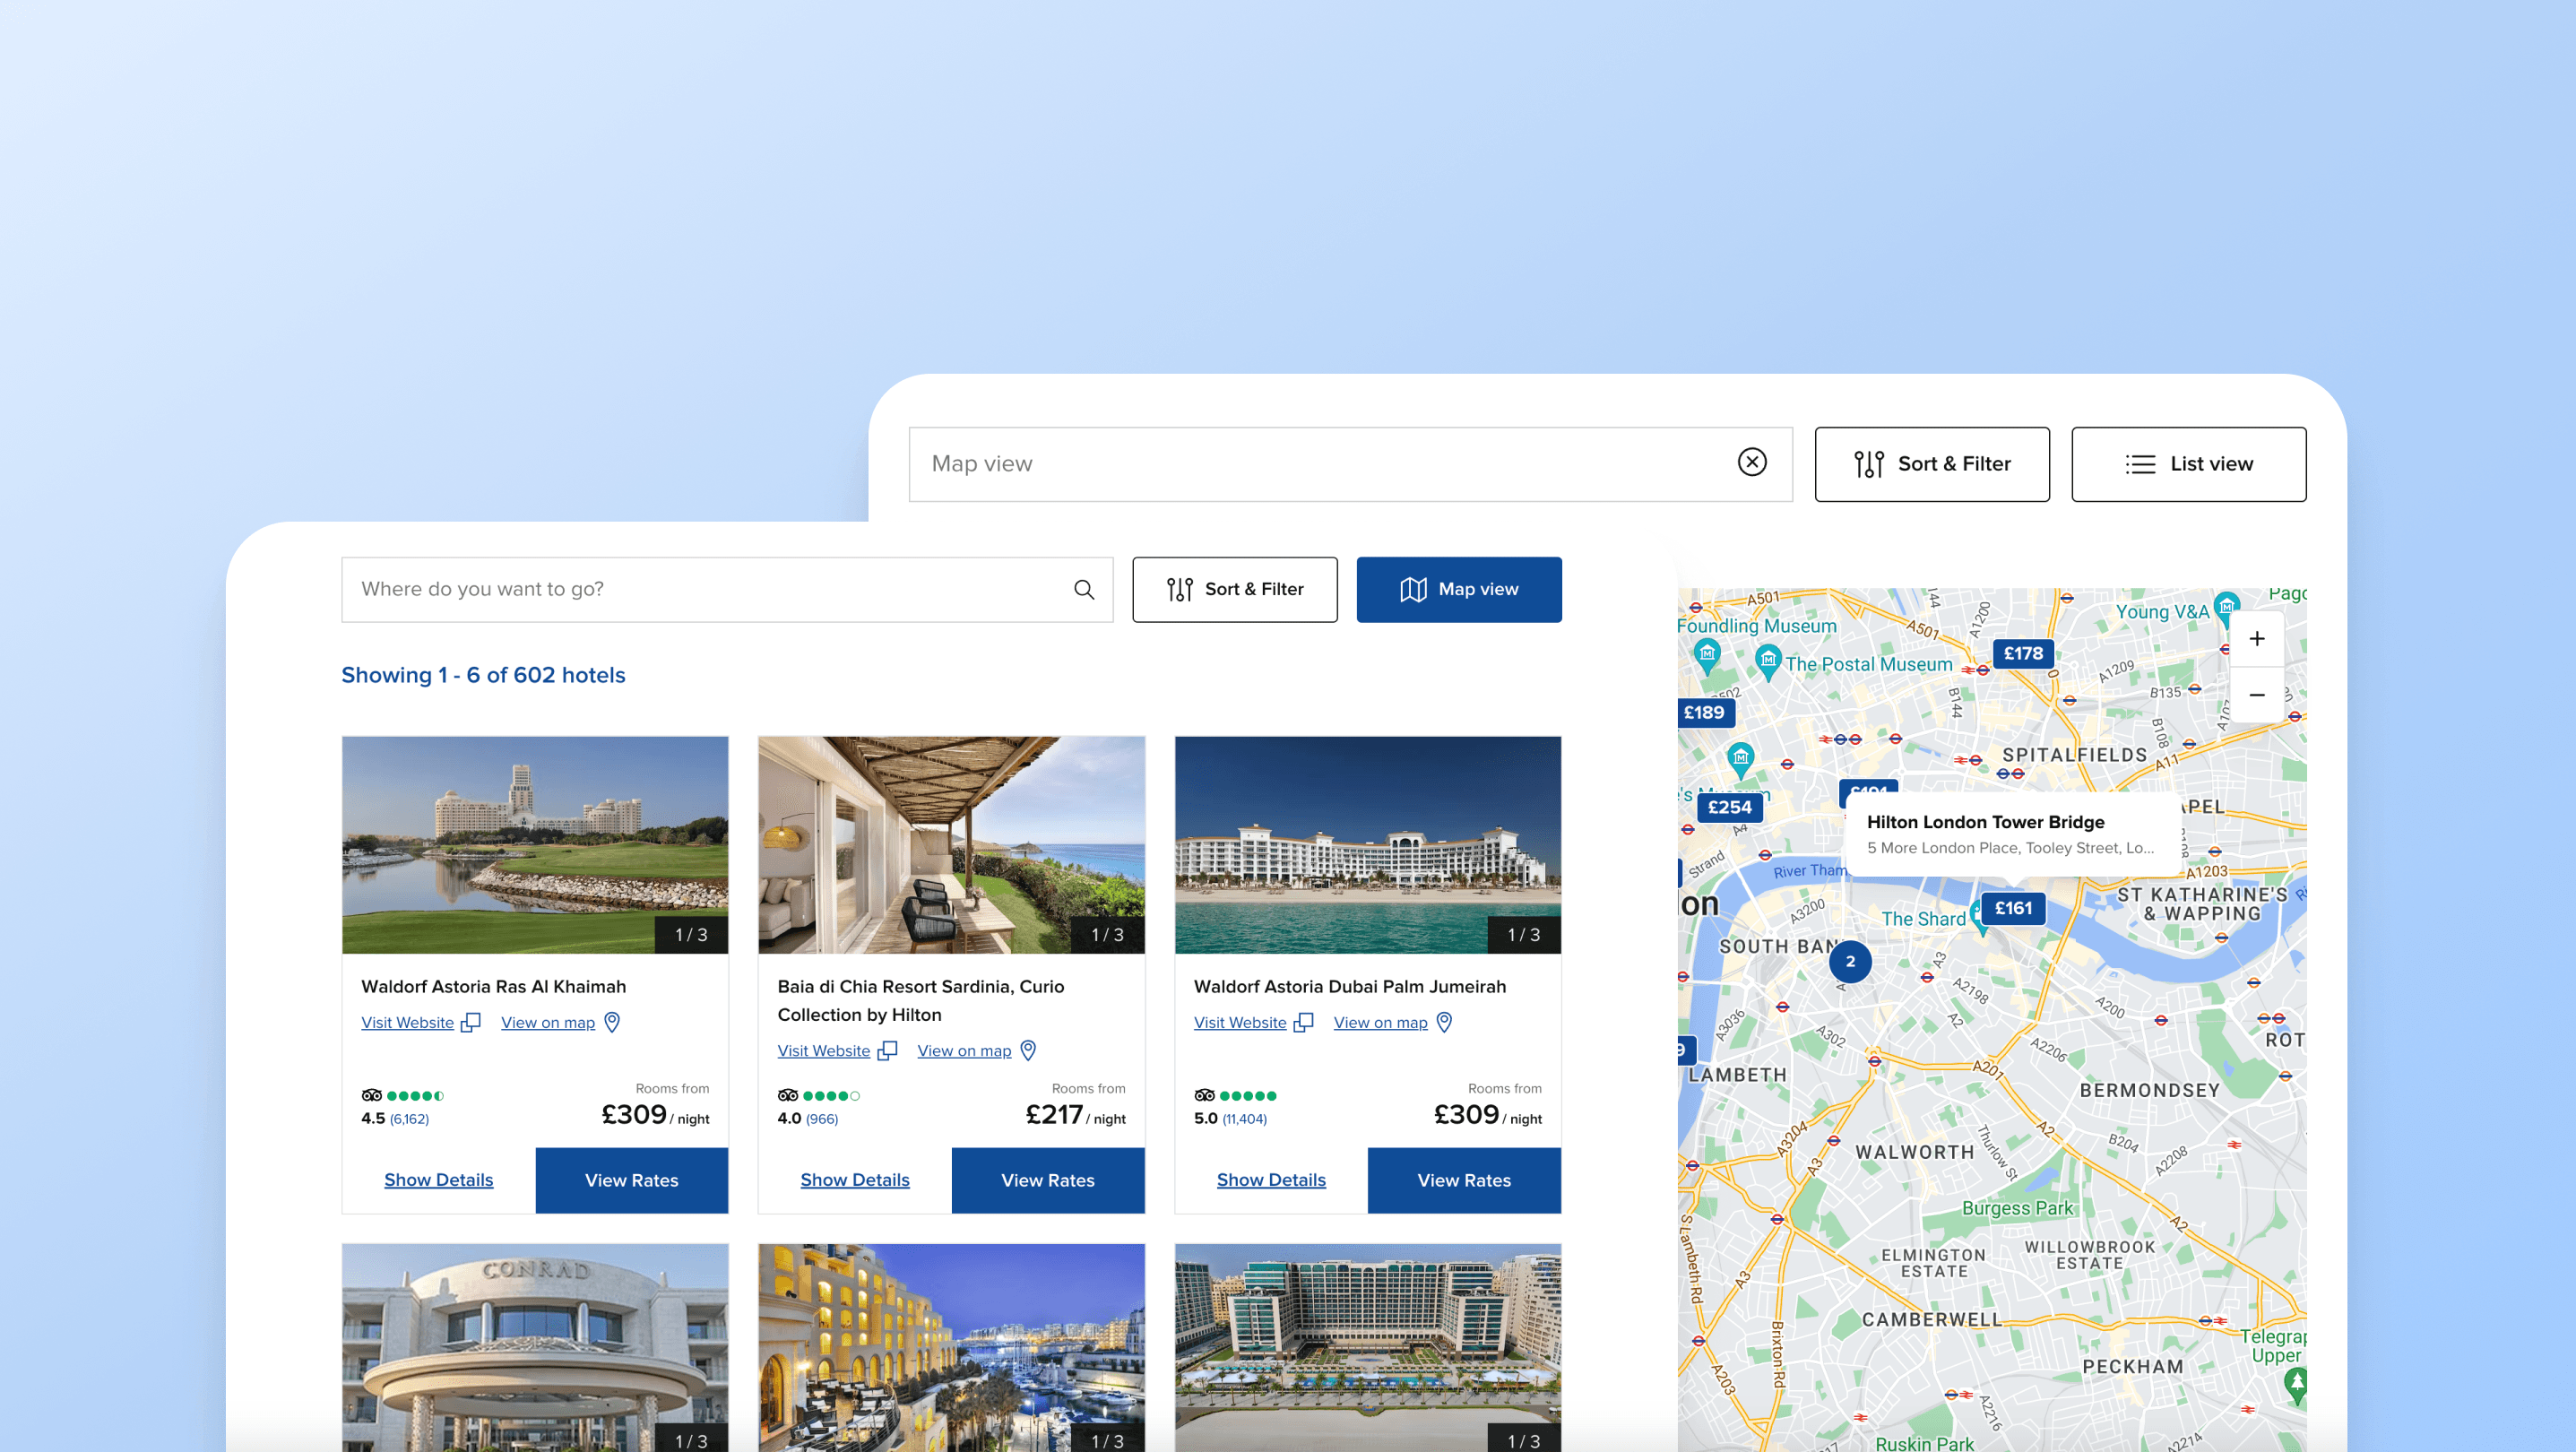The image size is (2576, 1452).
Task: Select the £161 price pin on the map
Action: tap(2012, 908)
